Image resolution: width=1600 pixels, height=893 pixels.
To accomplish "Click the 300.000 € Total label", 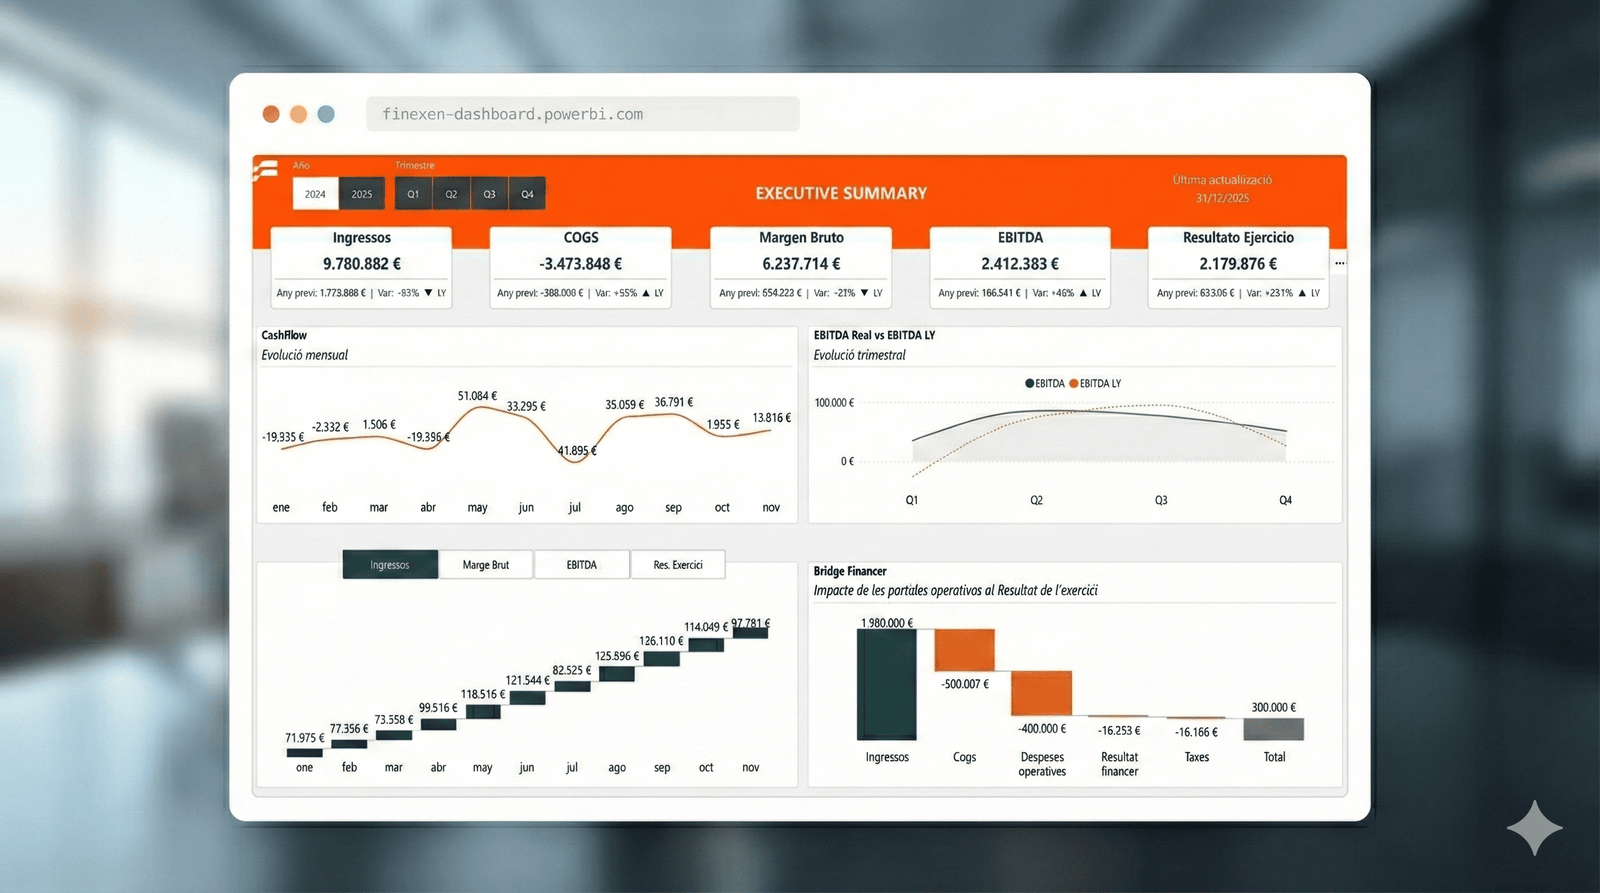I will [x=1274, y=707].
